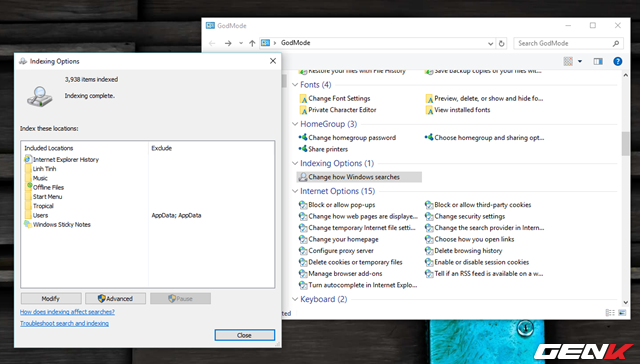The width and height of the screenshot is (640, 364).
Task: Open 'Change temporary Internet file settings'
Action: click(x=362, y=228)
